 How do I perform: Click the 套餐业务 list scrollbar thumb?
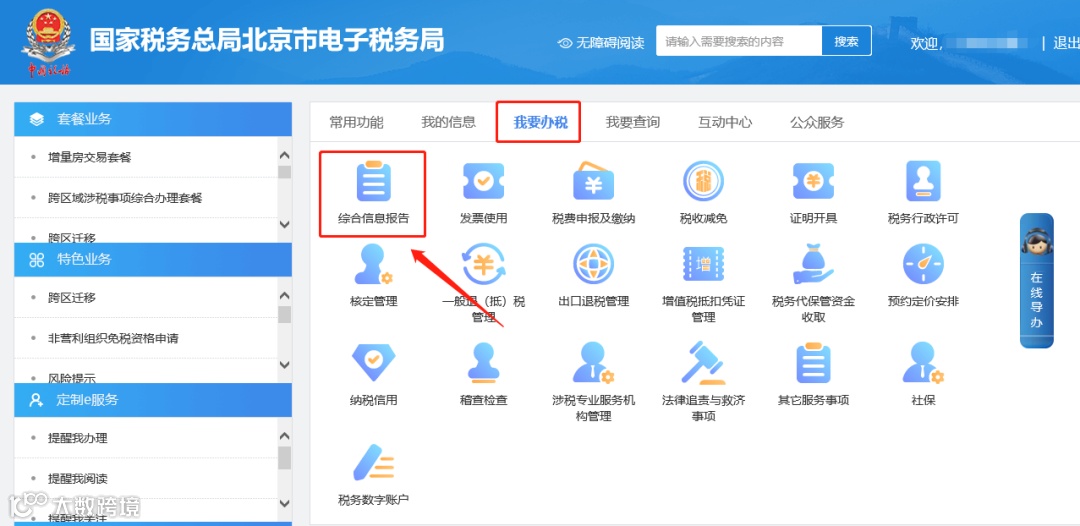coord(284,172)
